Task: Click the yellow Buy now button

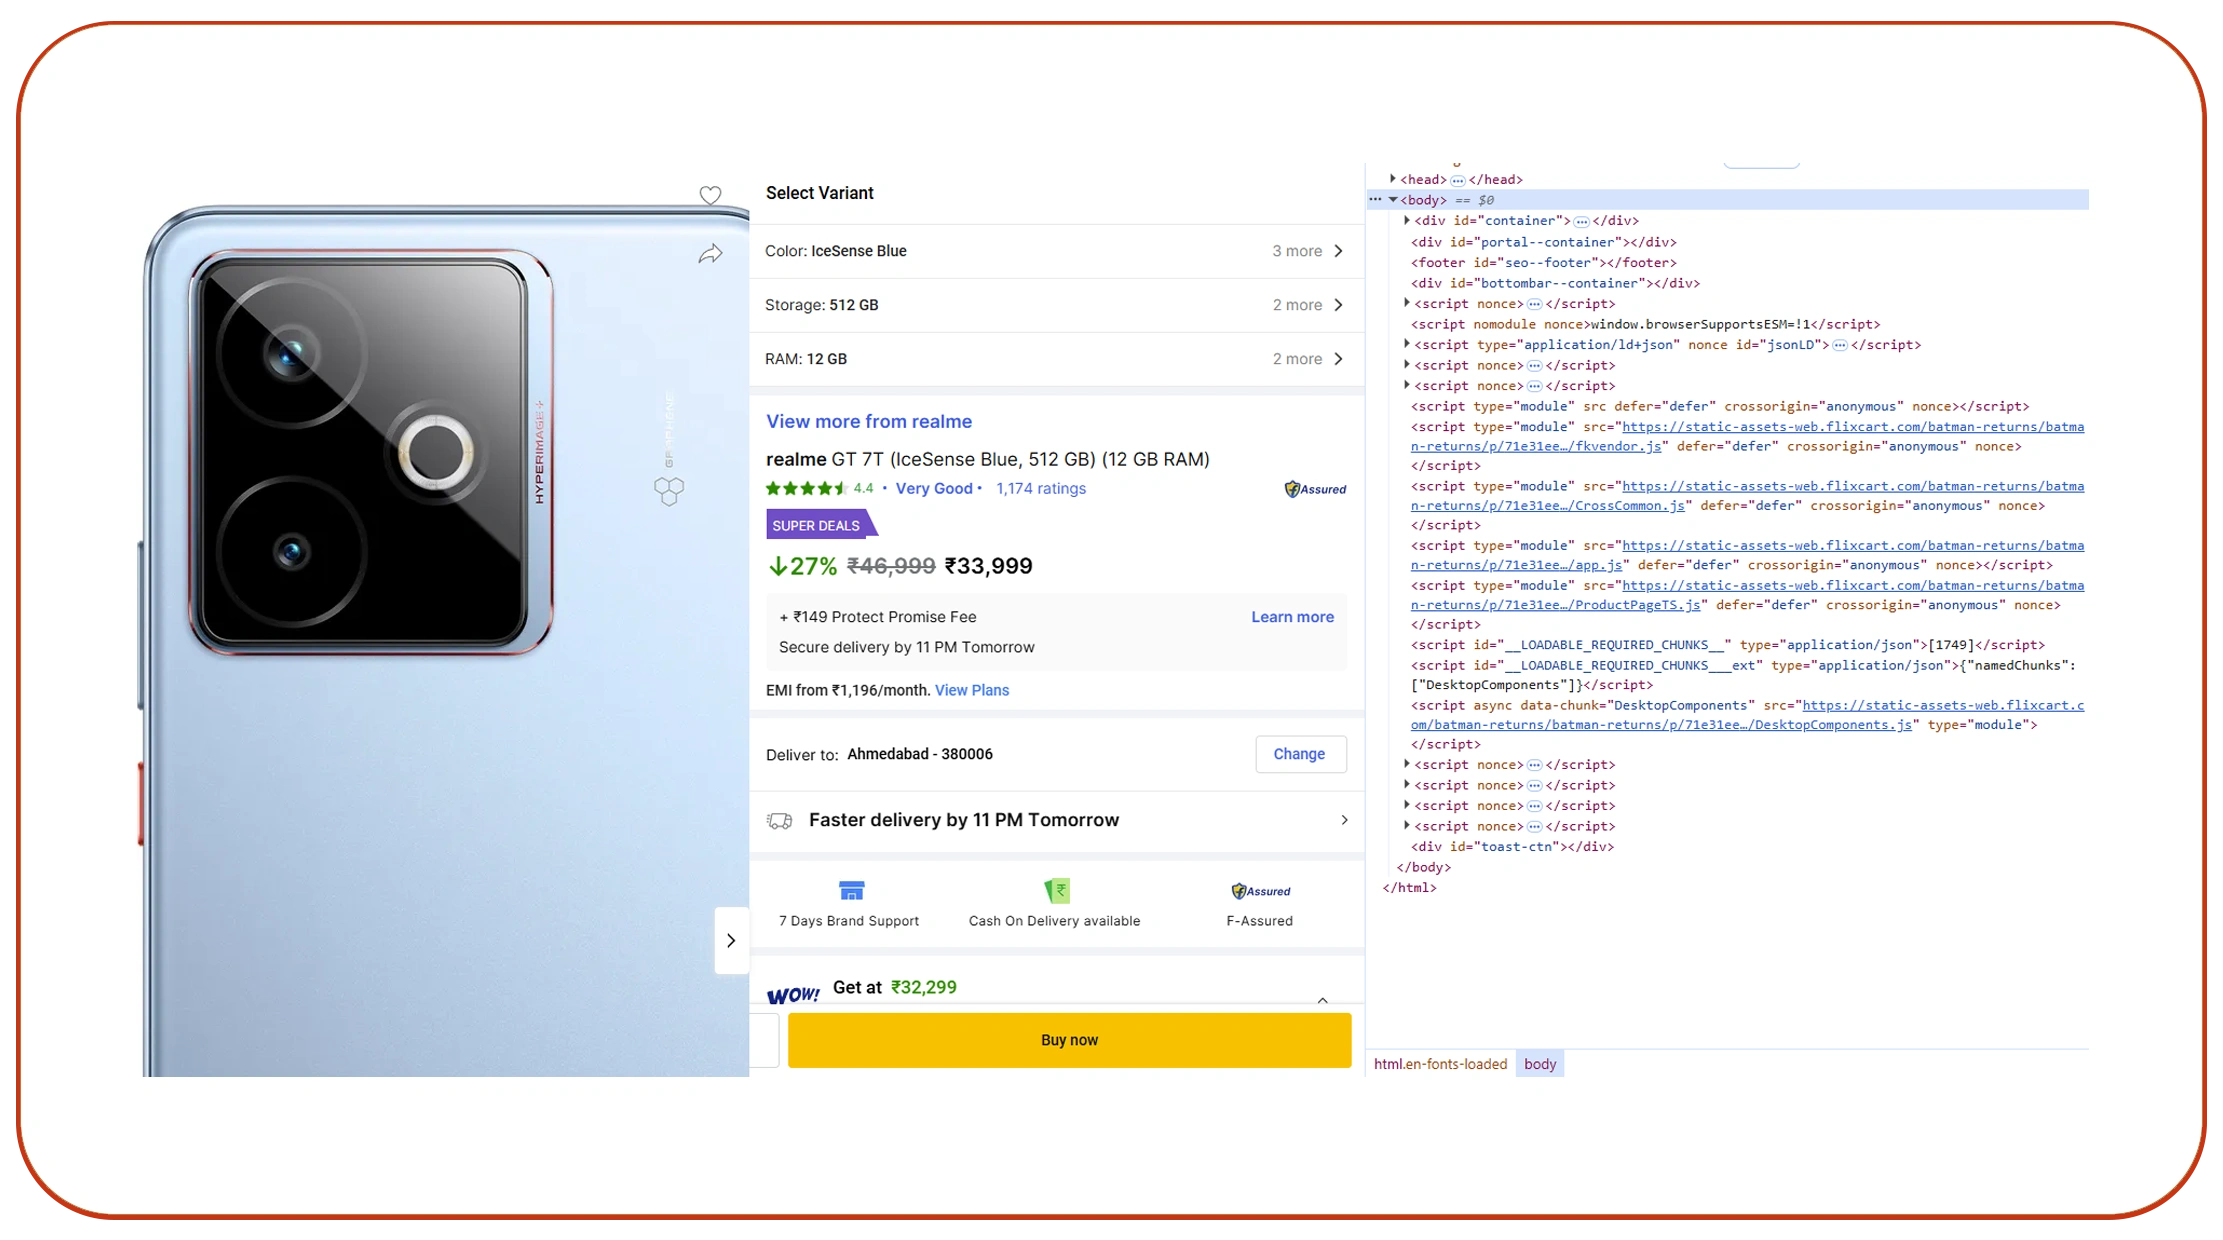Action: pyautogui.click(x=1069, y=1040)
